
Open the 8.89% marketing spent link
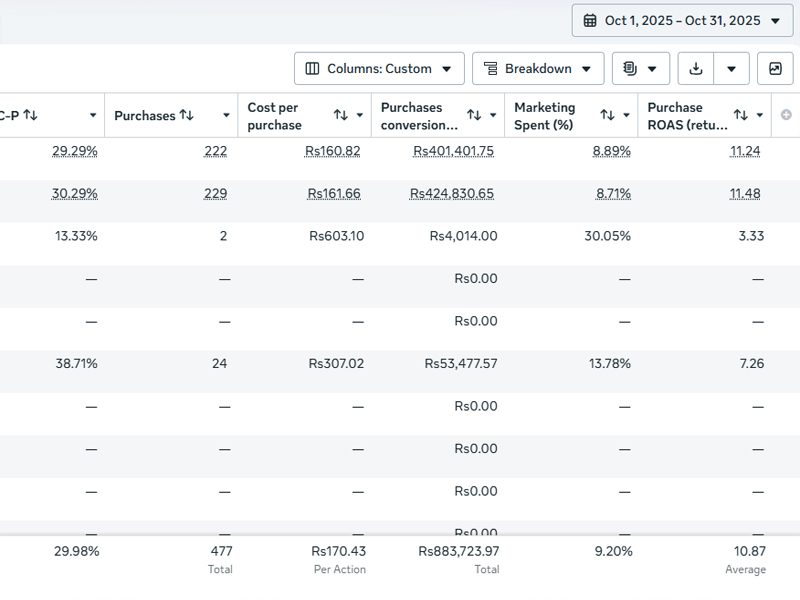(612, 151)
